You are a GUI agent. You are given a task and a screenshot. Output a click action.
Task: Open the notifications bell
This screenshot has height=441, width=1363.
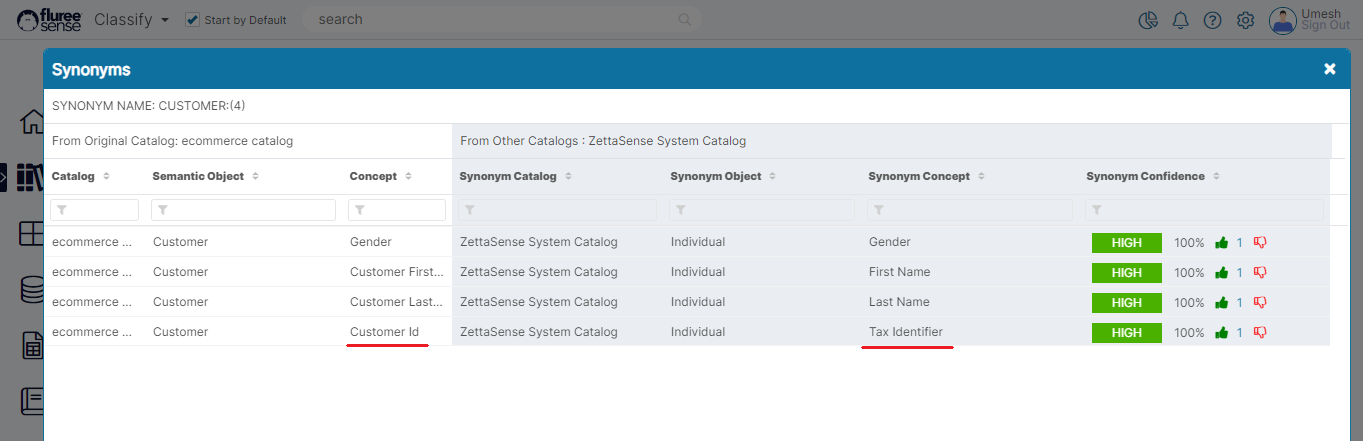1180,20
